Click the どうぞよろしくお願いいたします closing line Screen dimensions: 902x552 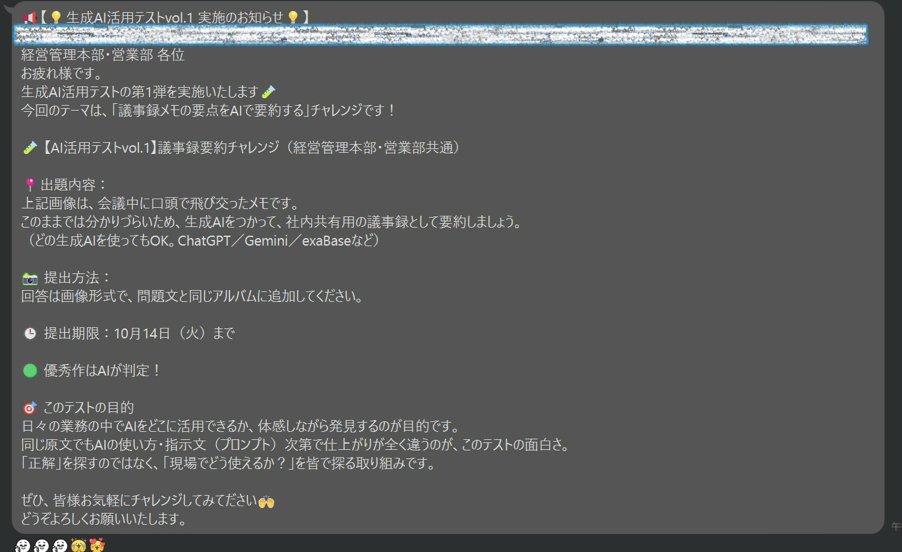[103, 520]
